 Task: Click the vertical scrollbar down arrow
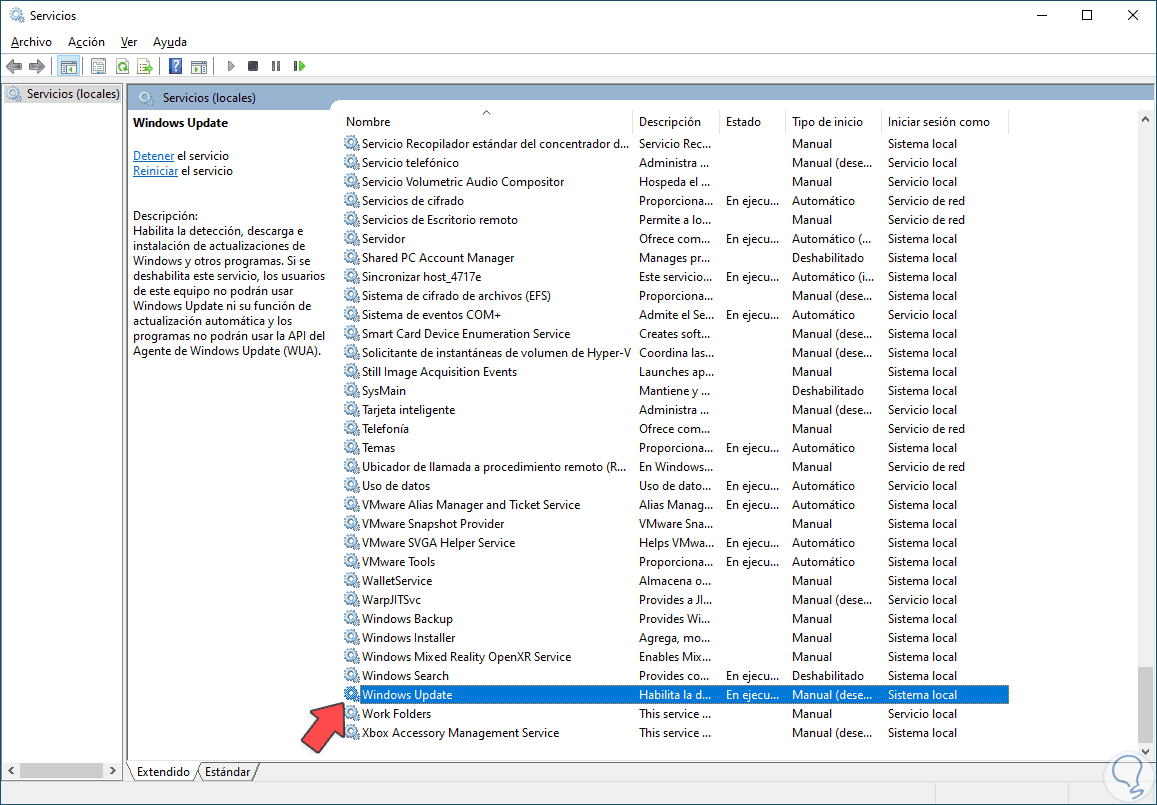pyautogui.click(x=1145, y=752)
